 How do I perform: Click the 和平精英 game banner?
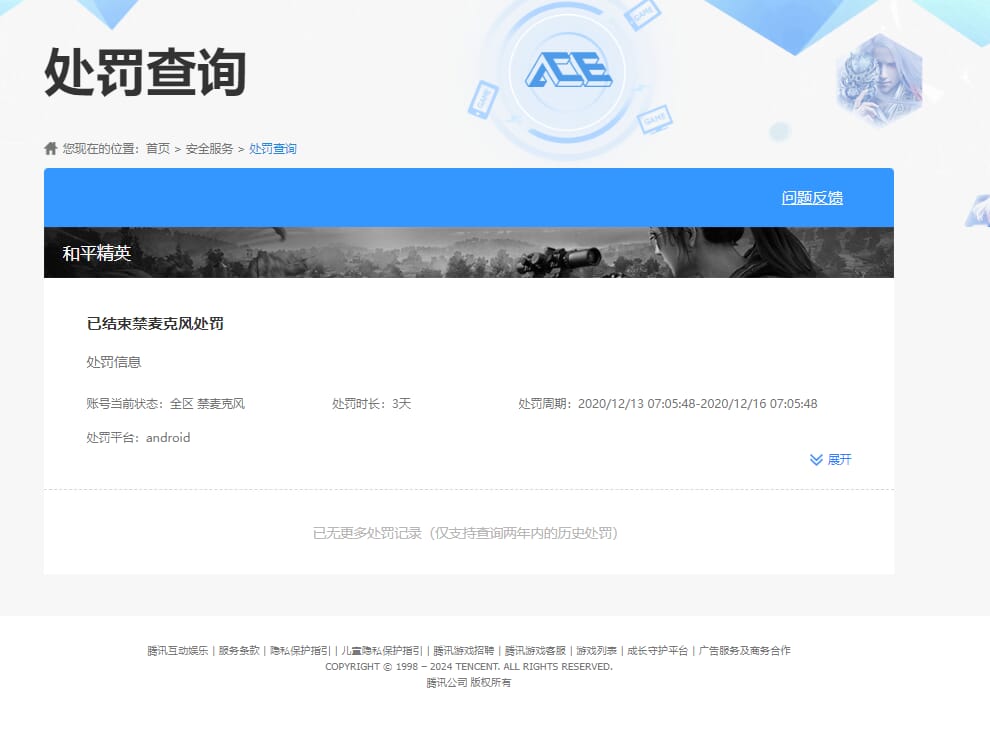point(468,253)
